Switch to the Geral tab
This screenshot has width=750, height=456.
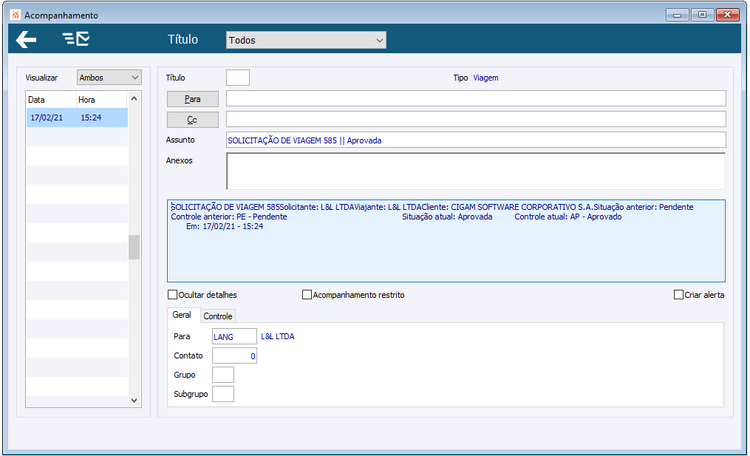[182, 315]
